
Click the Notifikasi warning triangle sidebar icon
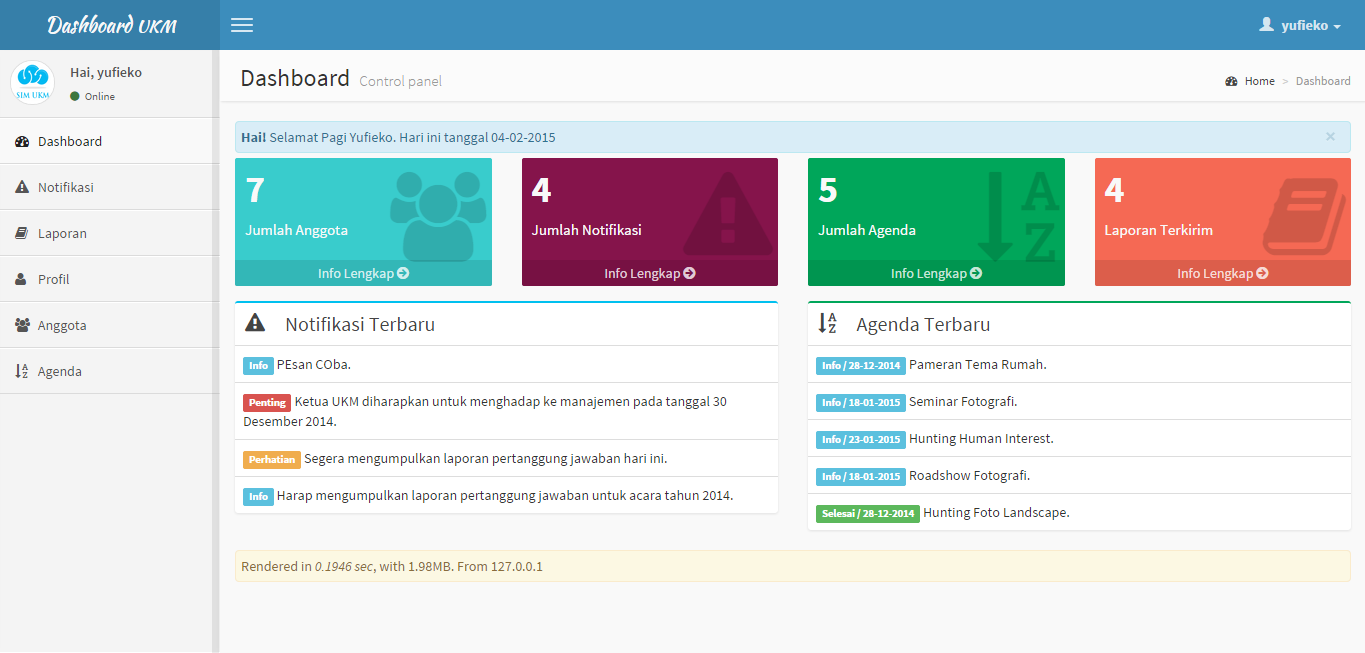pos(22,188)
